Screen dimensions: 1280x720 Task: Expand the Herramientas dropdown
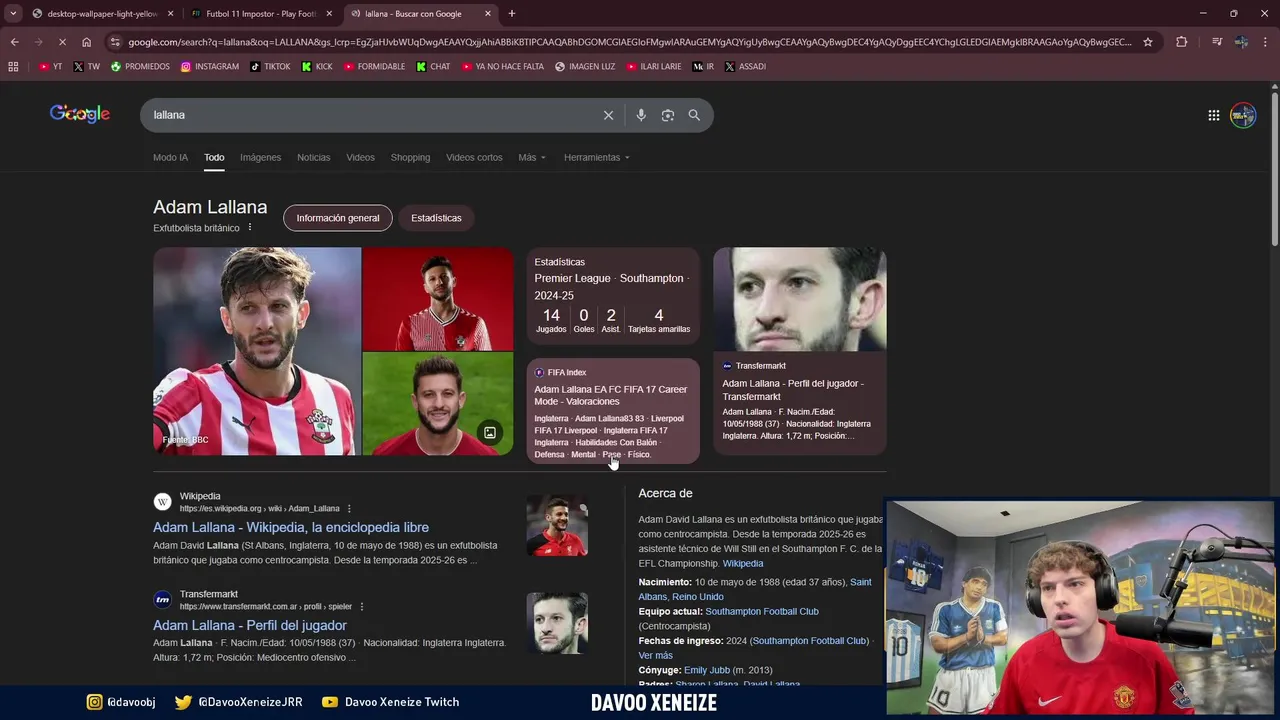point(597,158)
